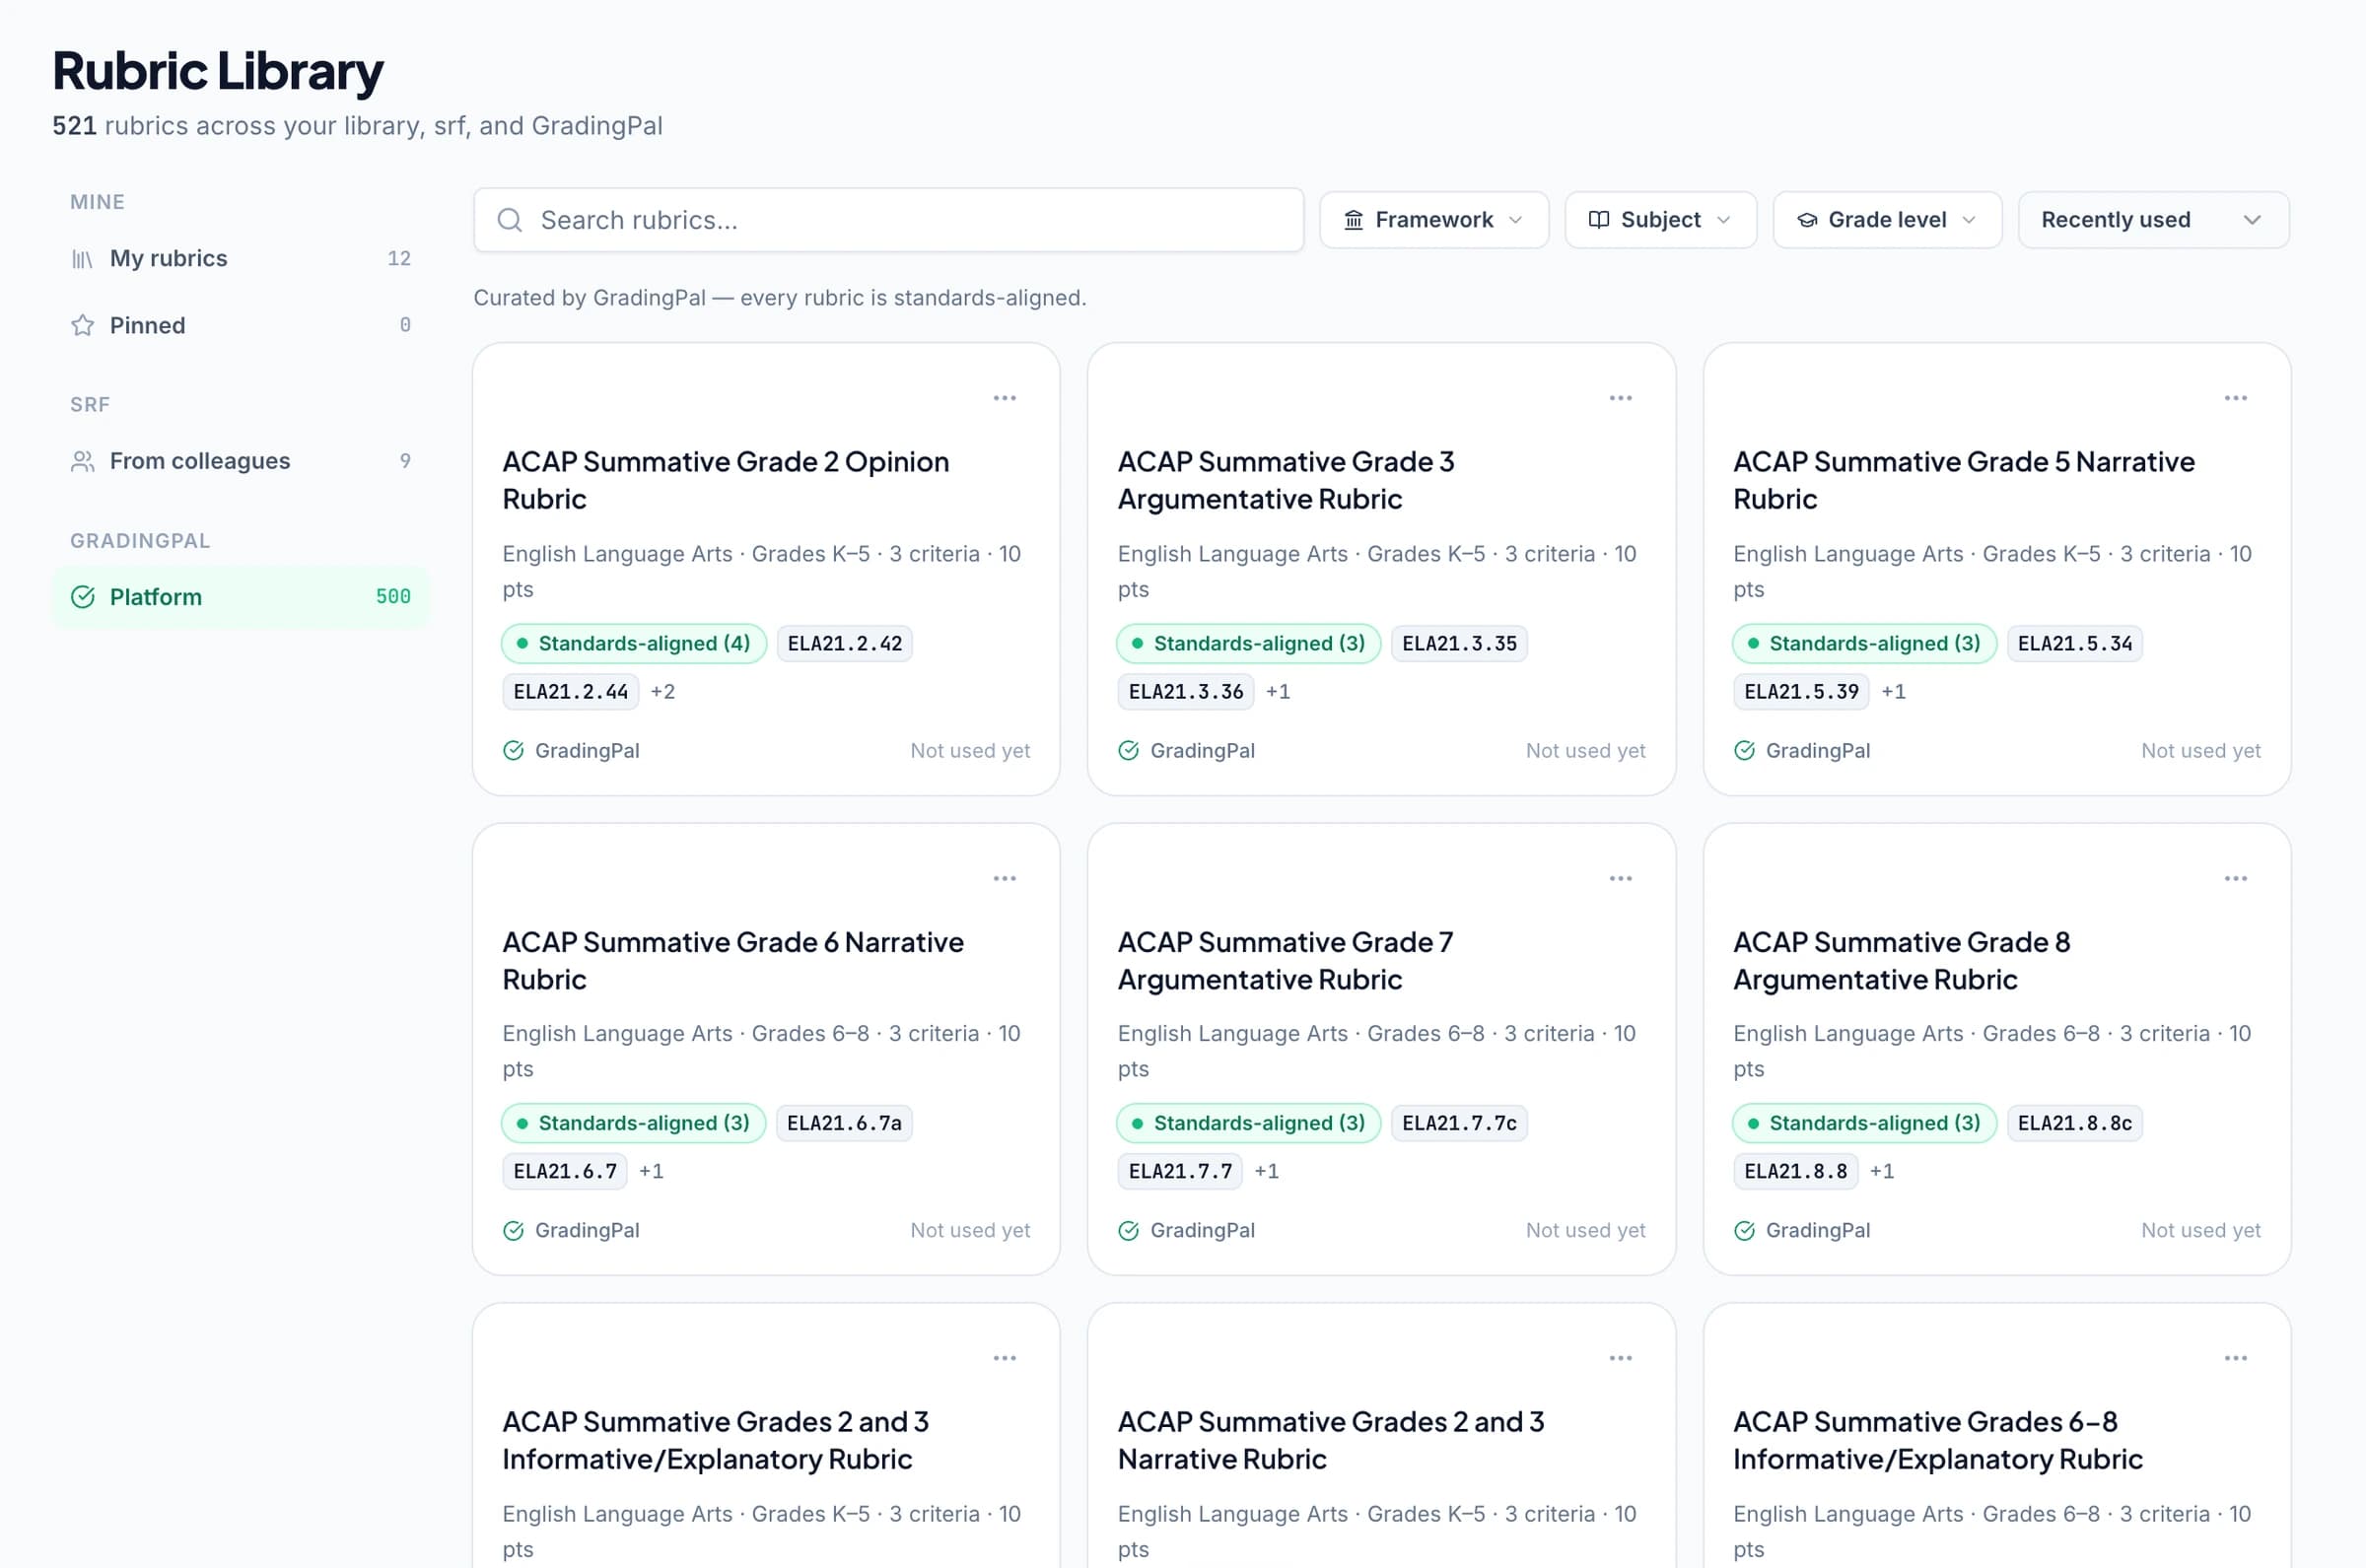Click the Framework building icon
This screenshot has height=1568, width=2366.
pyautogui.click(x=1353, y=220)
